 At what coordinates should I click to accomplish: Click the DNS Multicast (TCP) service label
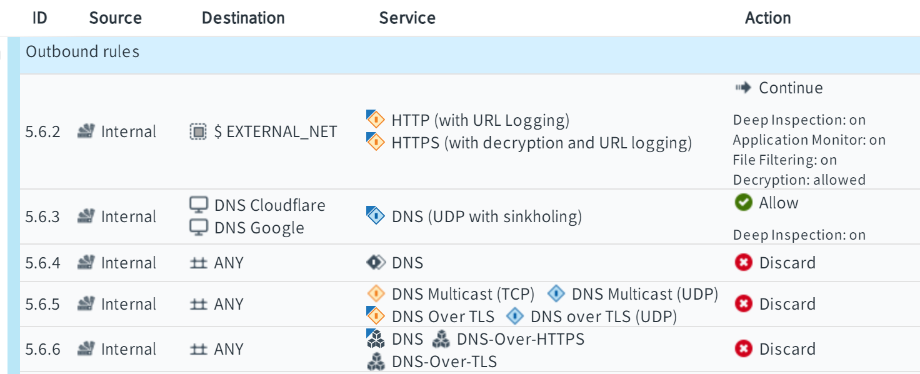click(x=463, y=294)
